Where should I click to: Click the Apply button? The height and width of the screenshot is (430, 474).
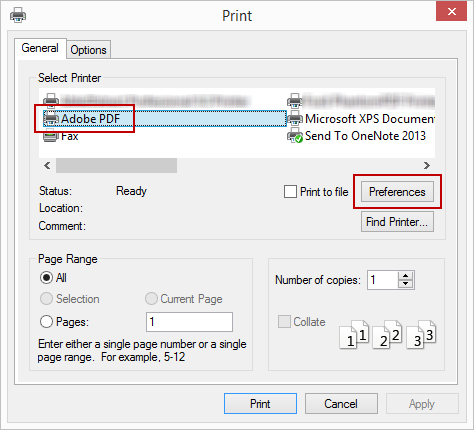(x=422, y=404)
